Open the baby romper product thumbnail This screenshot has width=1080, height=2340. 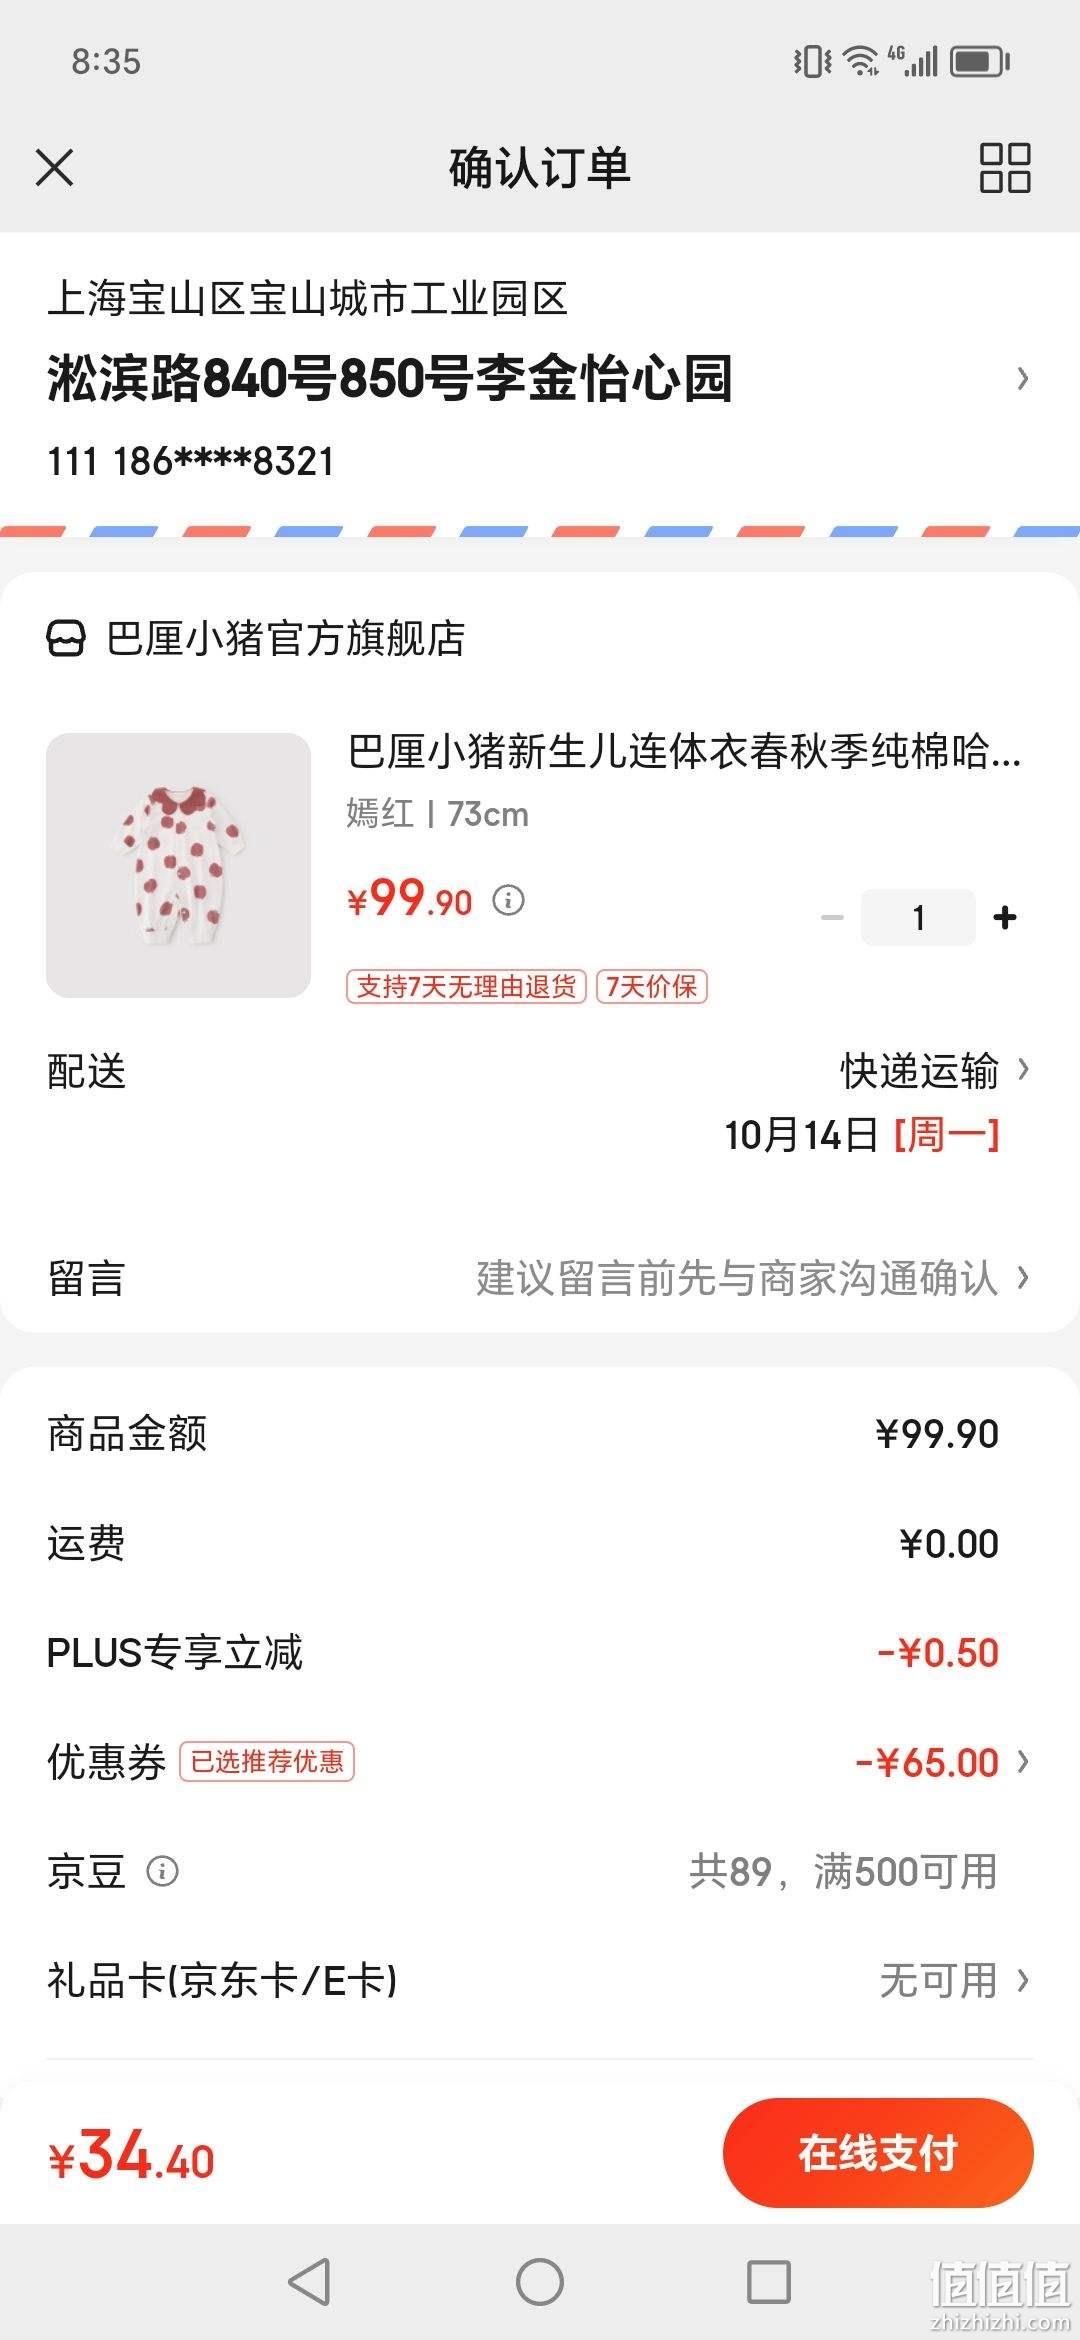[178, 865]
